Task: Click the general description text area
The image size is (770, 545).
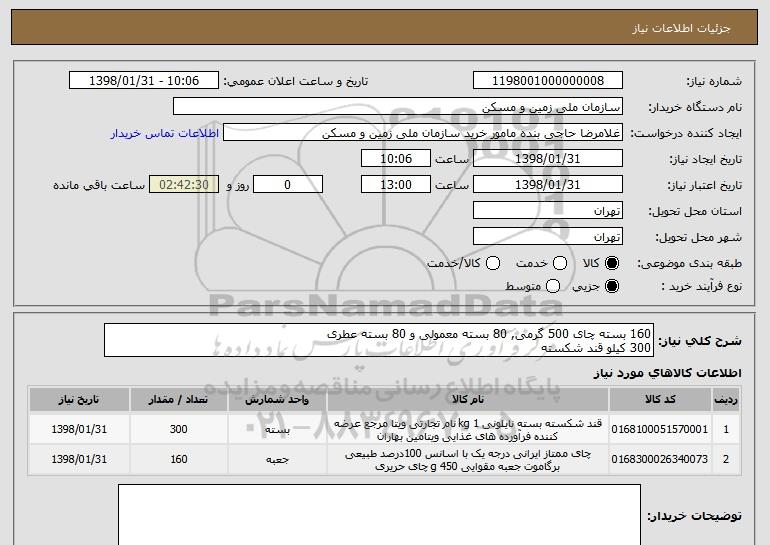Action: [x=379, y=340]
